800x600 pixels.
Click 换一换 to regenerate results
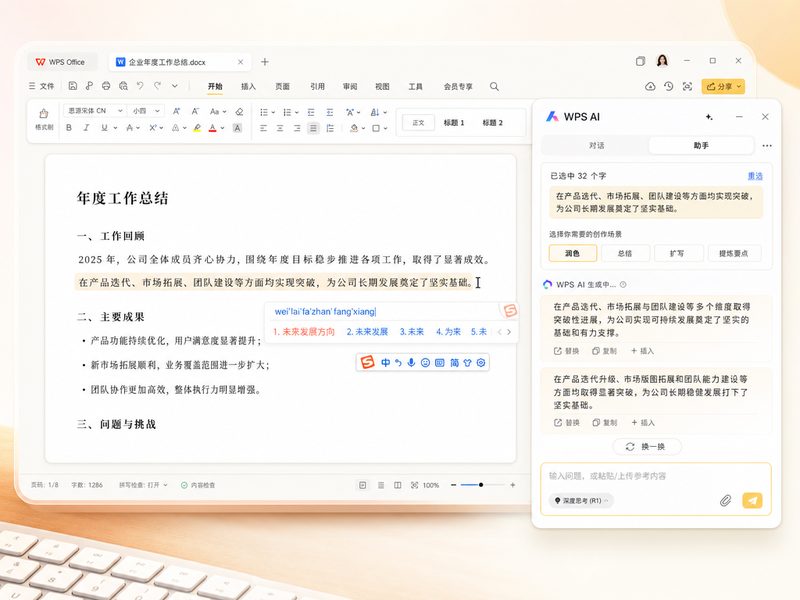[646, 446]
